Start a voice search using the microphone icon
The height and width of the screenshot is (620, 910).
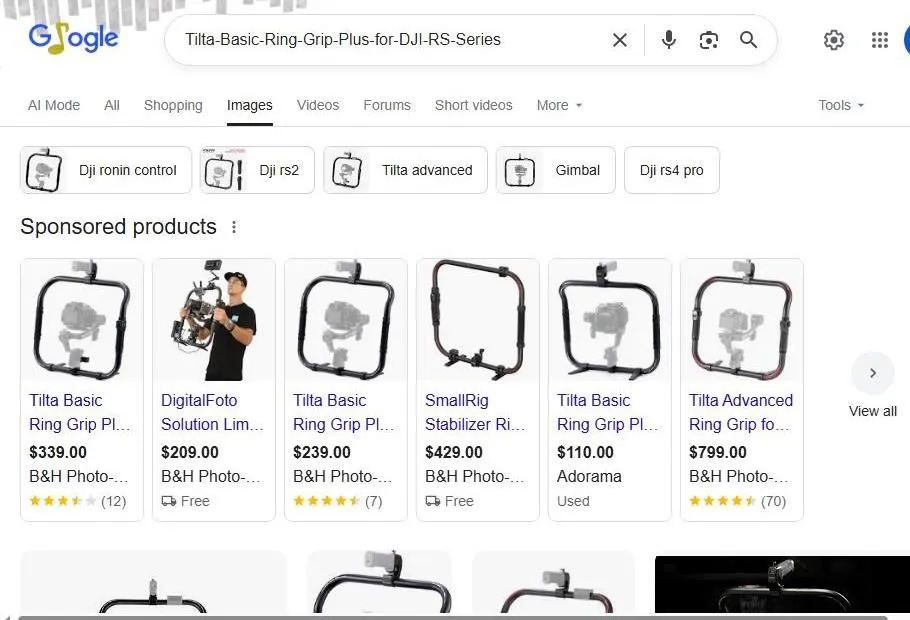(667, 40)
